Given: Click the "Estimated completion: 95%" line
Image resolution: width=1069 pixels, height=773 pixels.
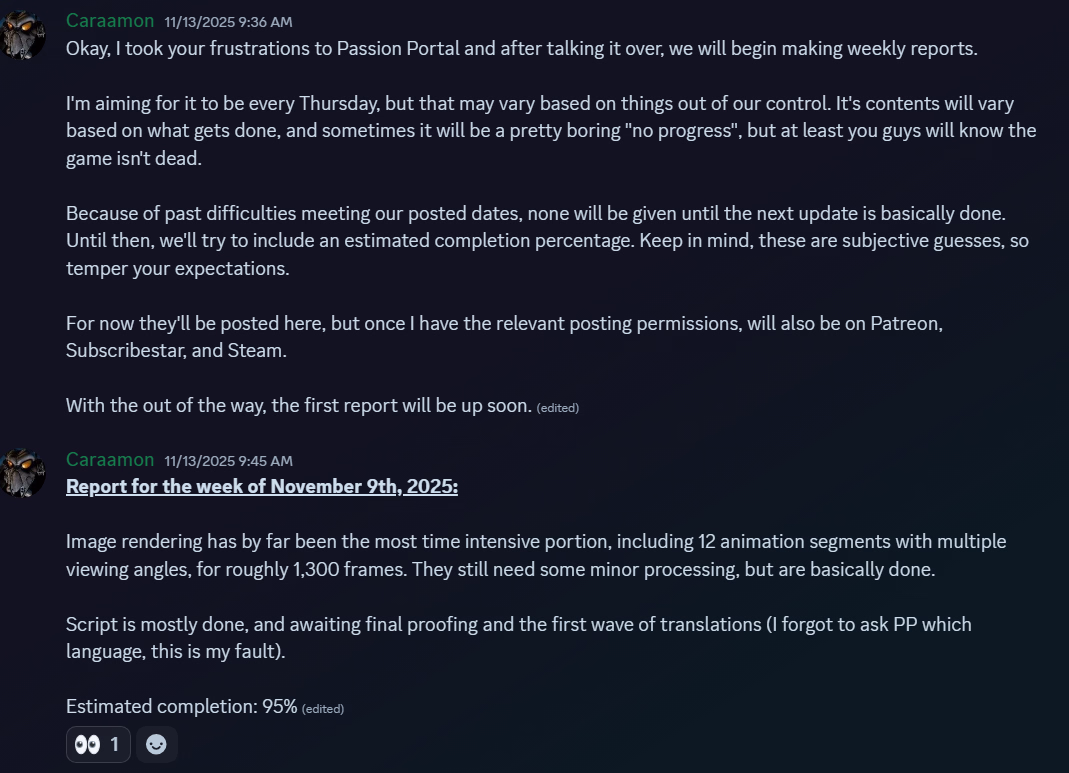Looking at the screenshot, I should [181, 707].
